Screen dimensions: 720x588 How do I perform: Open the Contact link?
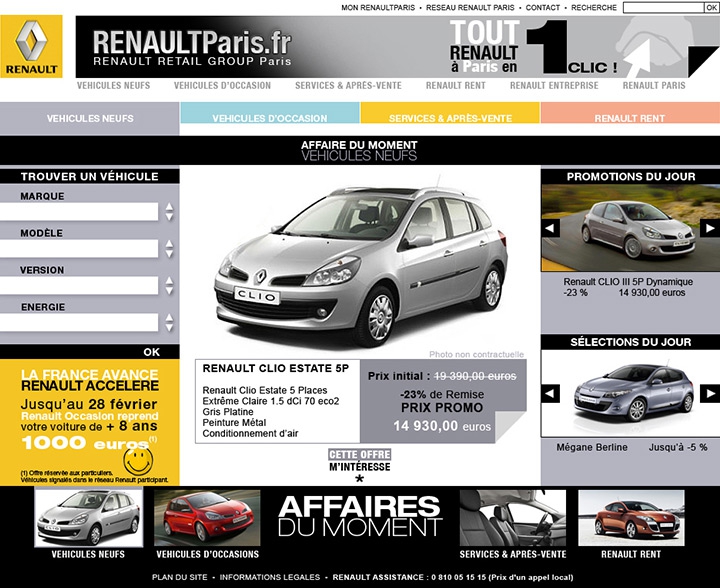543,8
